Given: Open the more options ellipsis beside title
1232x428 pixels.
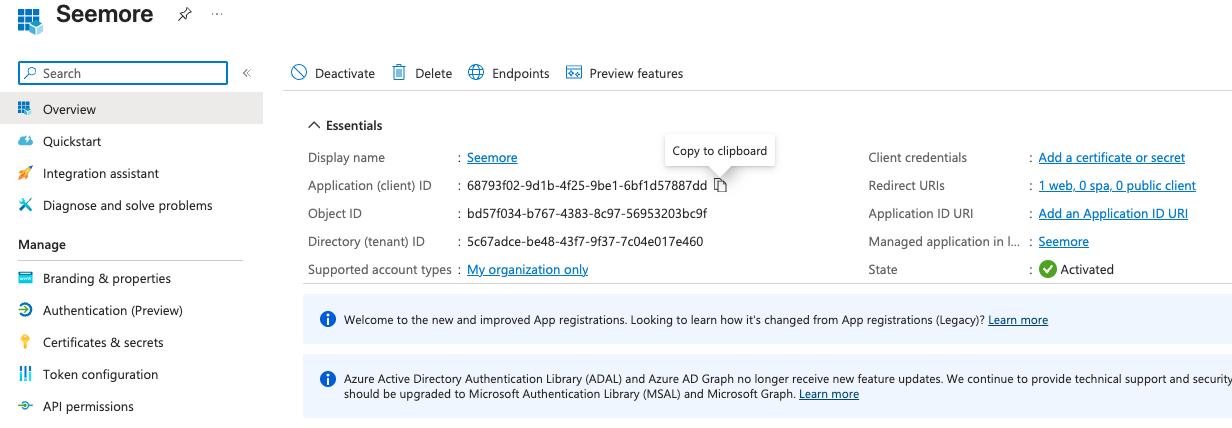Looking at the screenshot, I should tap(217, 15).
